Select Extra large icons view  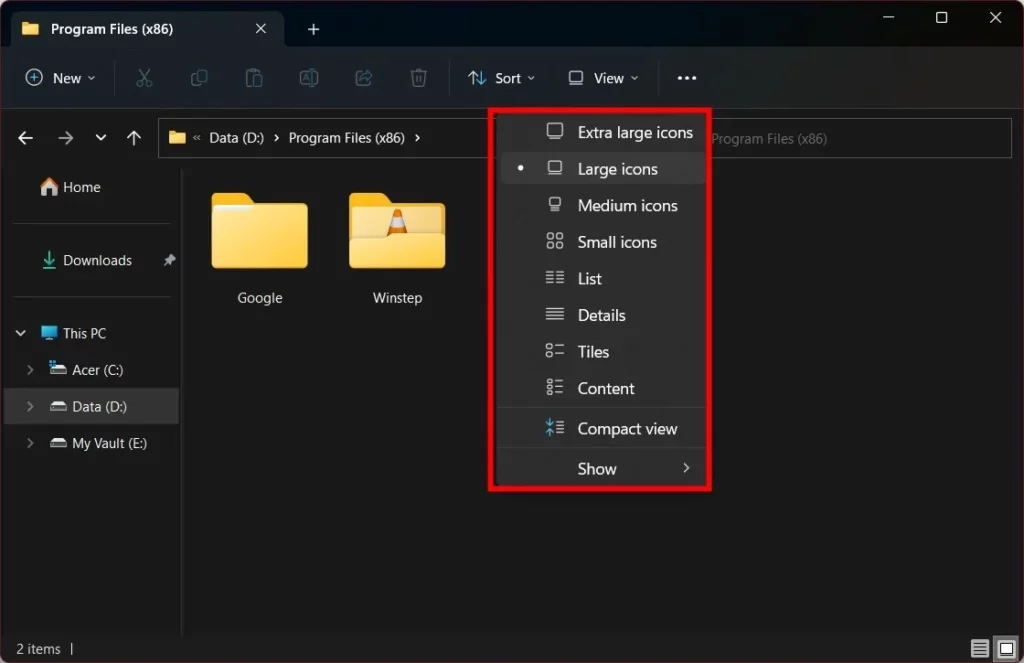pyautogui.click(x=603, y=132)
